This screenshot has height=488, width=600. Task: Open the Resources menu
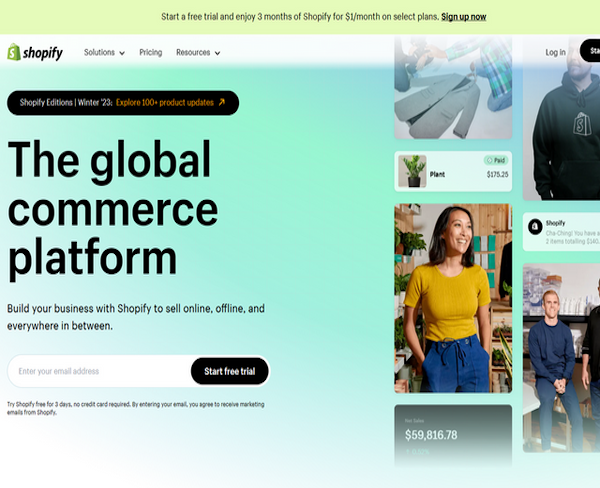point(198,52)
